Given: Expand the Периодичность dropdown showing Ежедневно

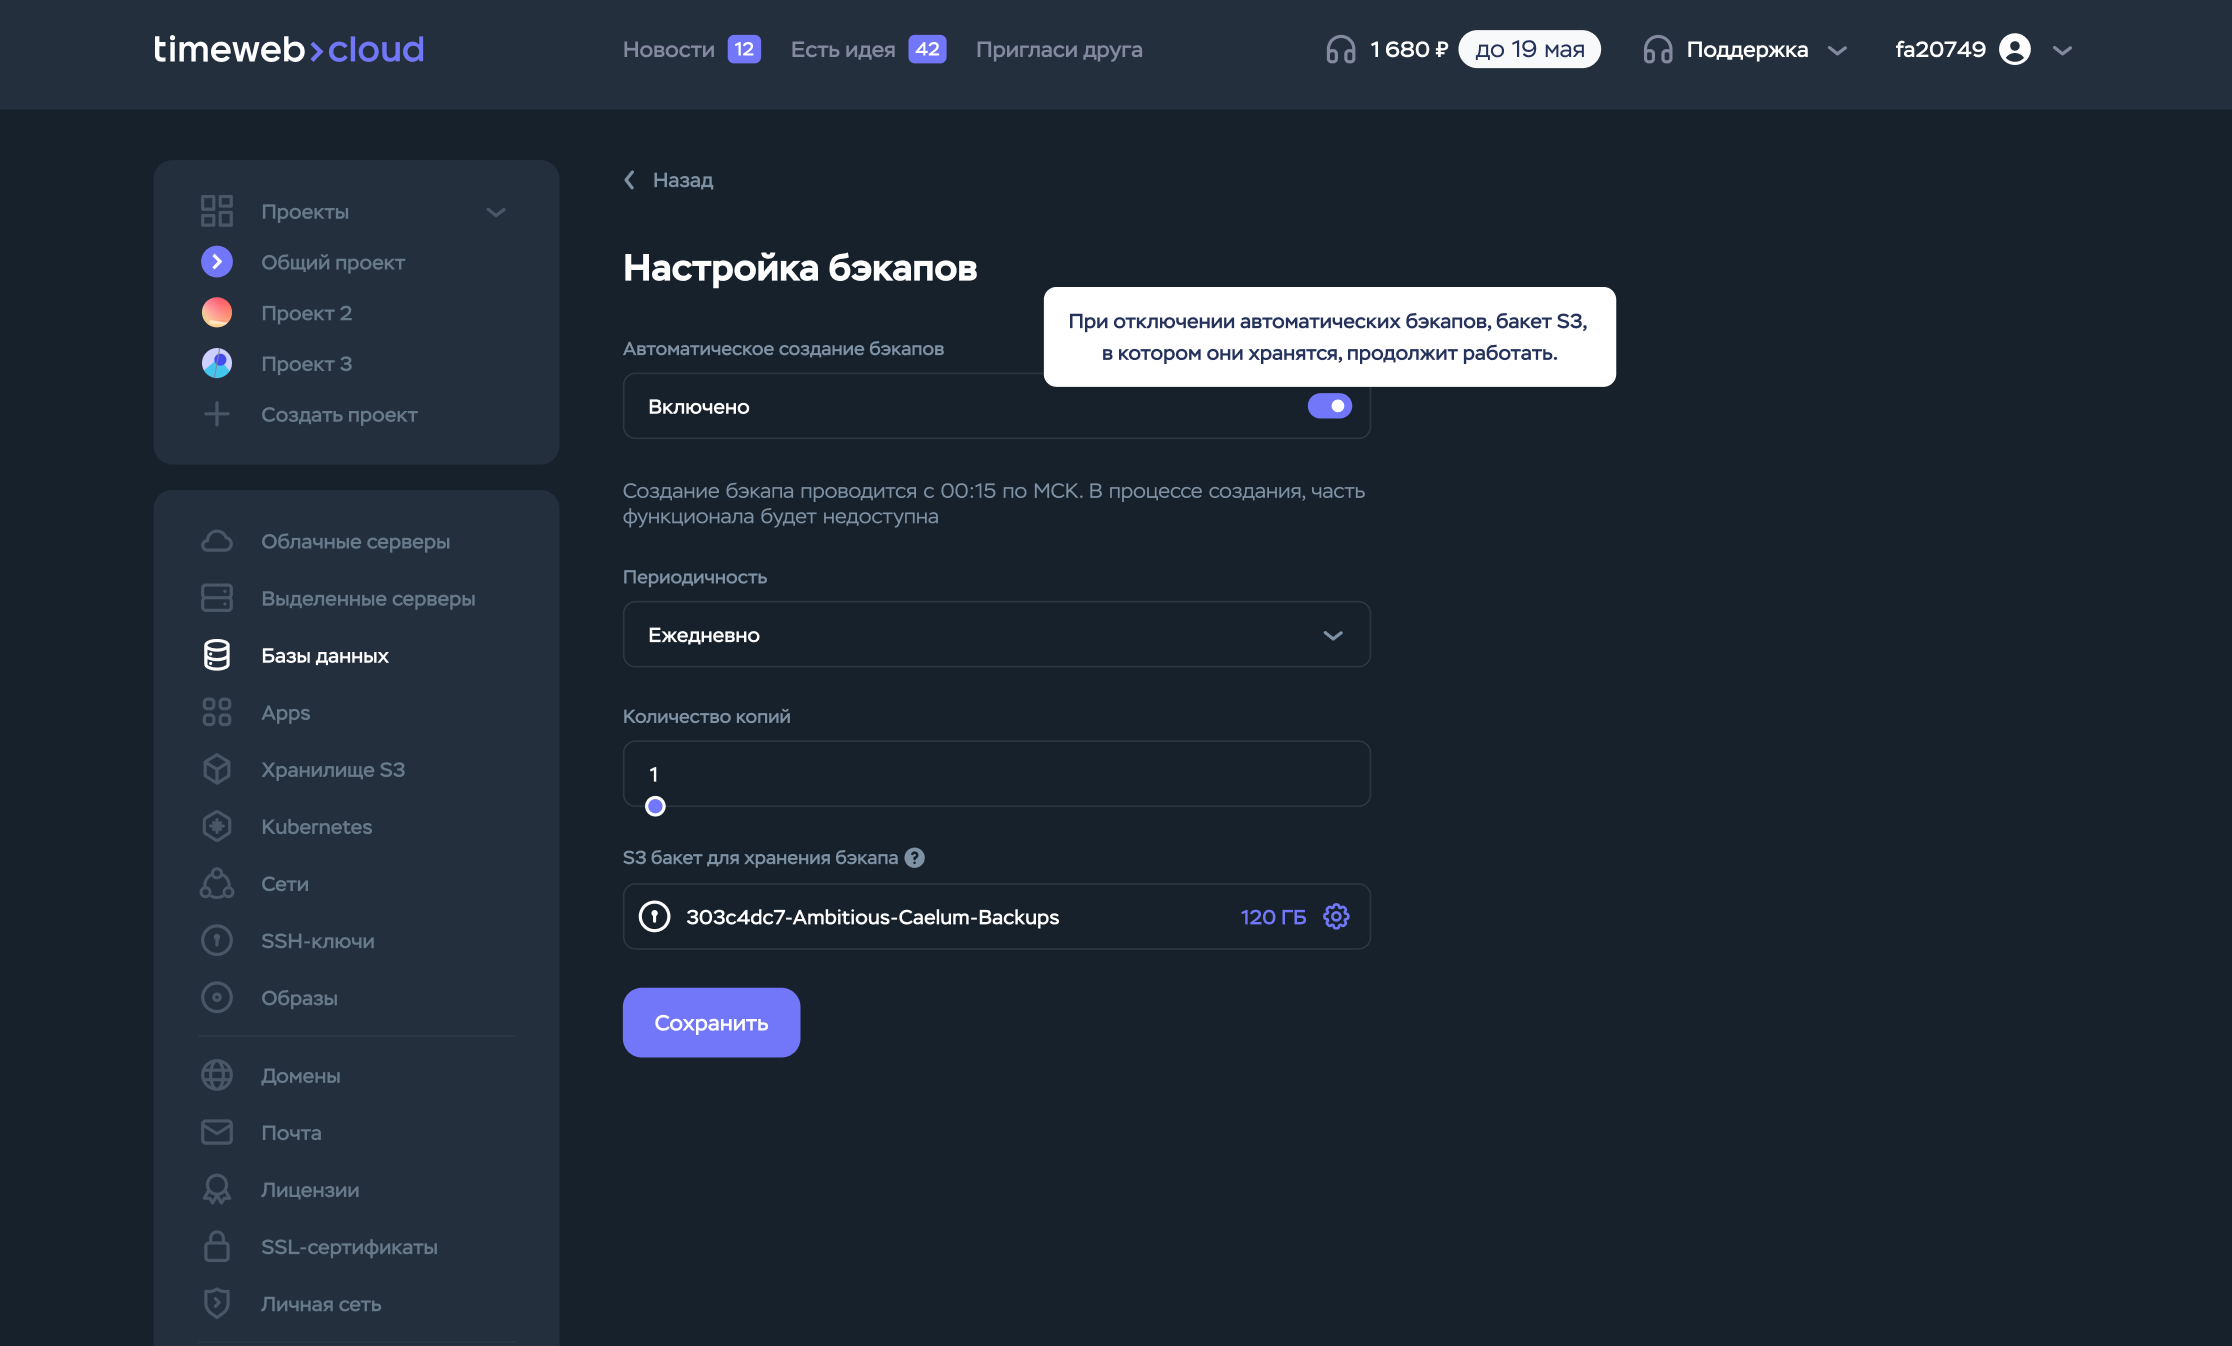Looking at the screenshot, I should (x=996, y=634).
